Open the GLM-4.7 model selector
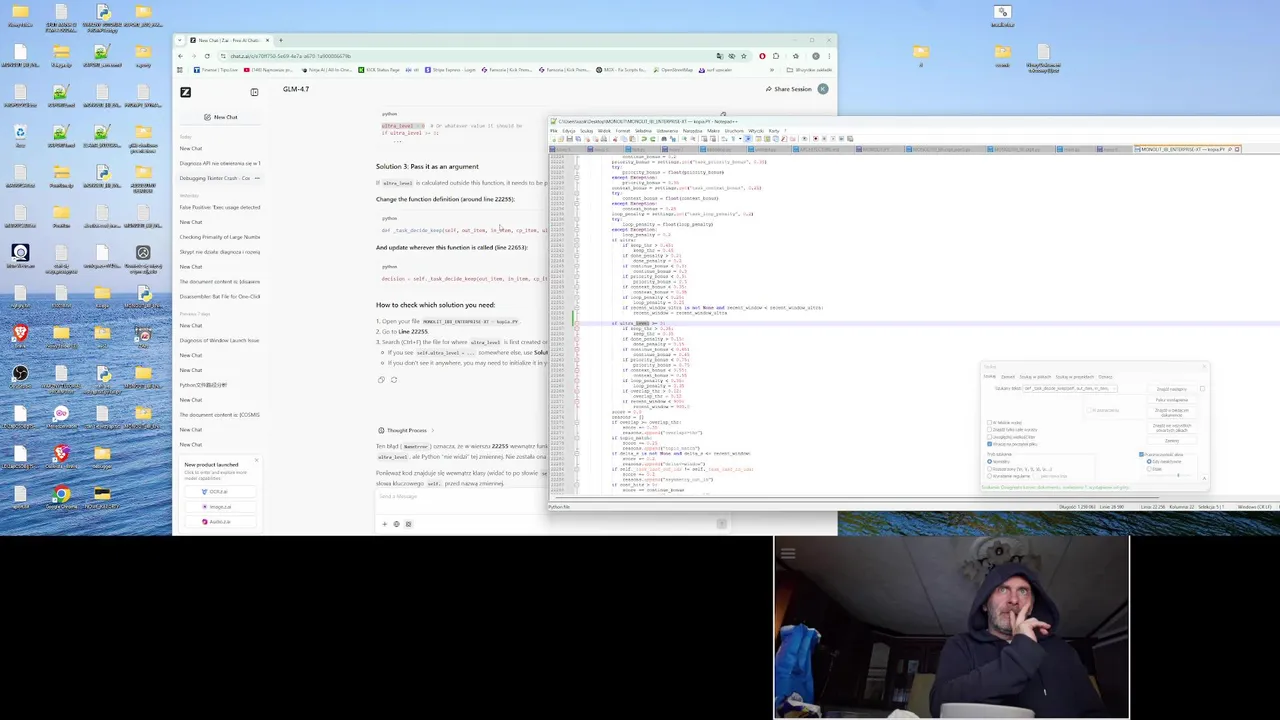This screenshot has height=720, width=1280. pyautogui.click(x=296, y=89)
